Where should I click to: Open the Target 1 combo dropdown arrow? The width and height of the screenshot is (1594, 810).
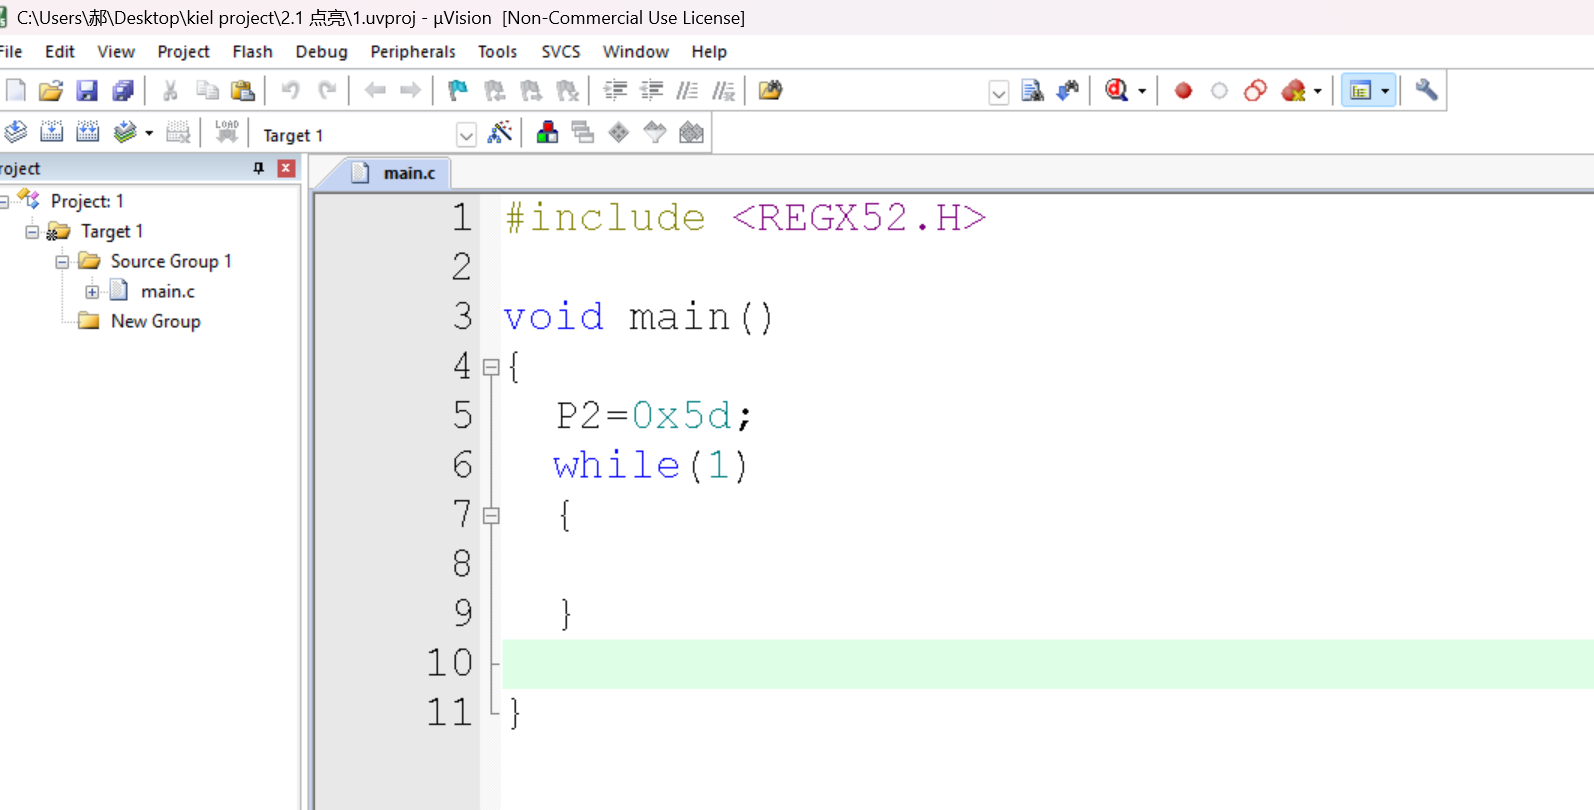[466, 135]
